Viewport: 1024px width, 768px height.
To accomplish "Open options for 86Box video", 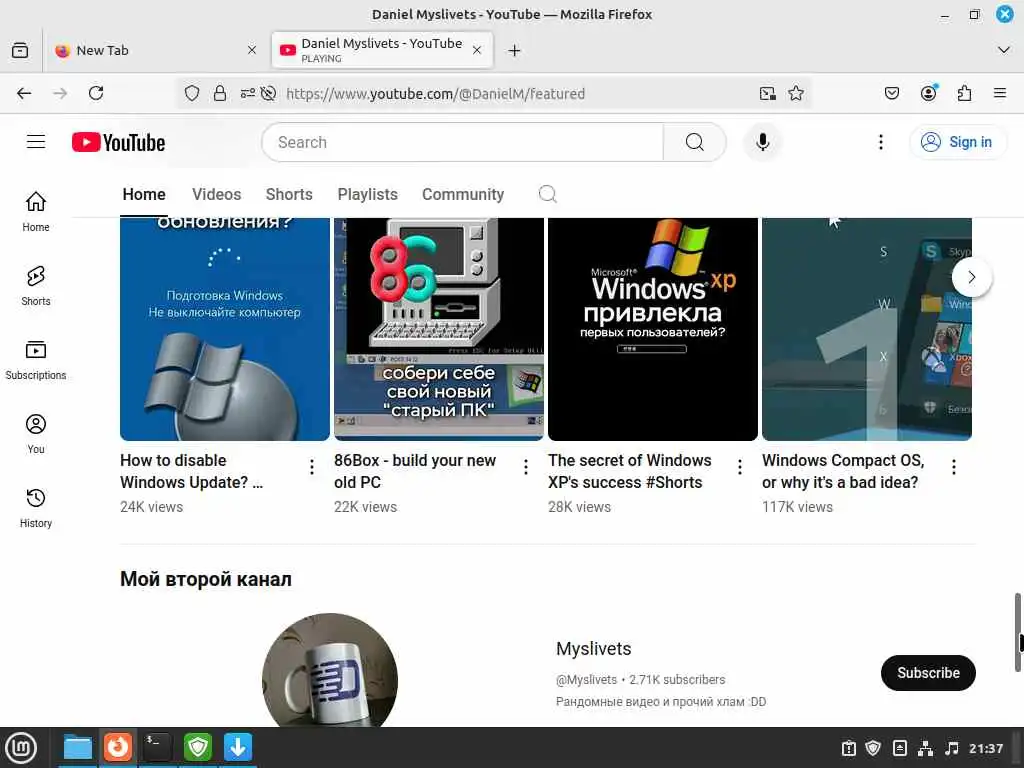I will click(526, 466).
